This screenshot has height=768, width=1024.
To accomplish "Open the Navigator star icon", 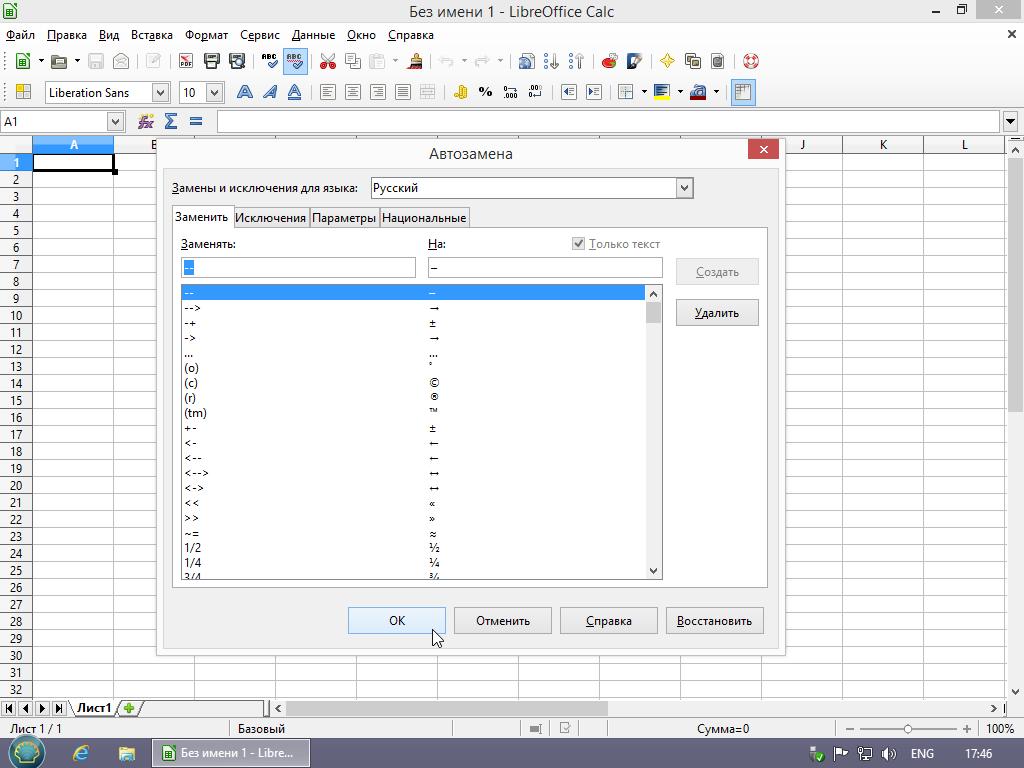I will coord(667,61).
